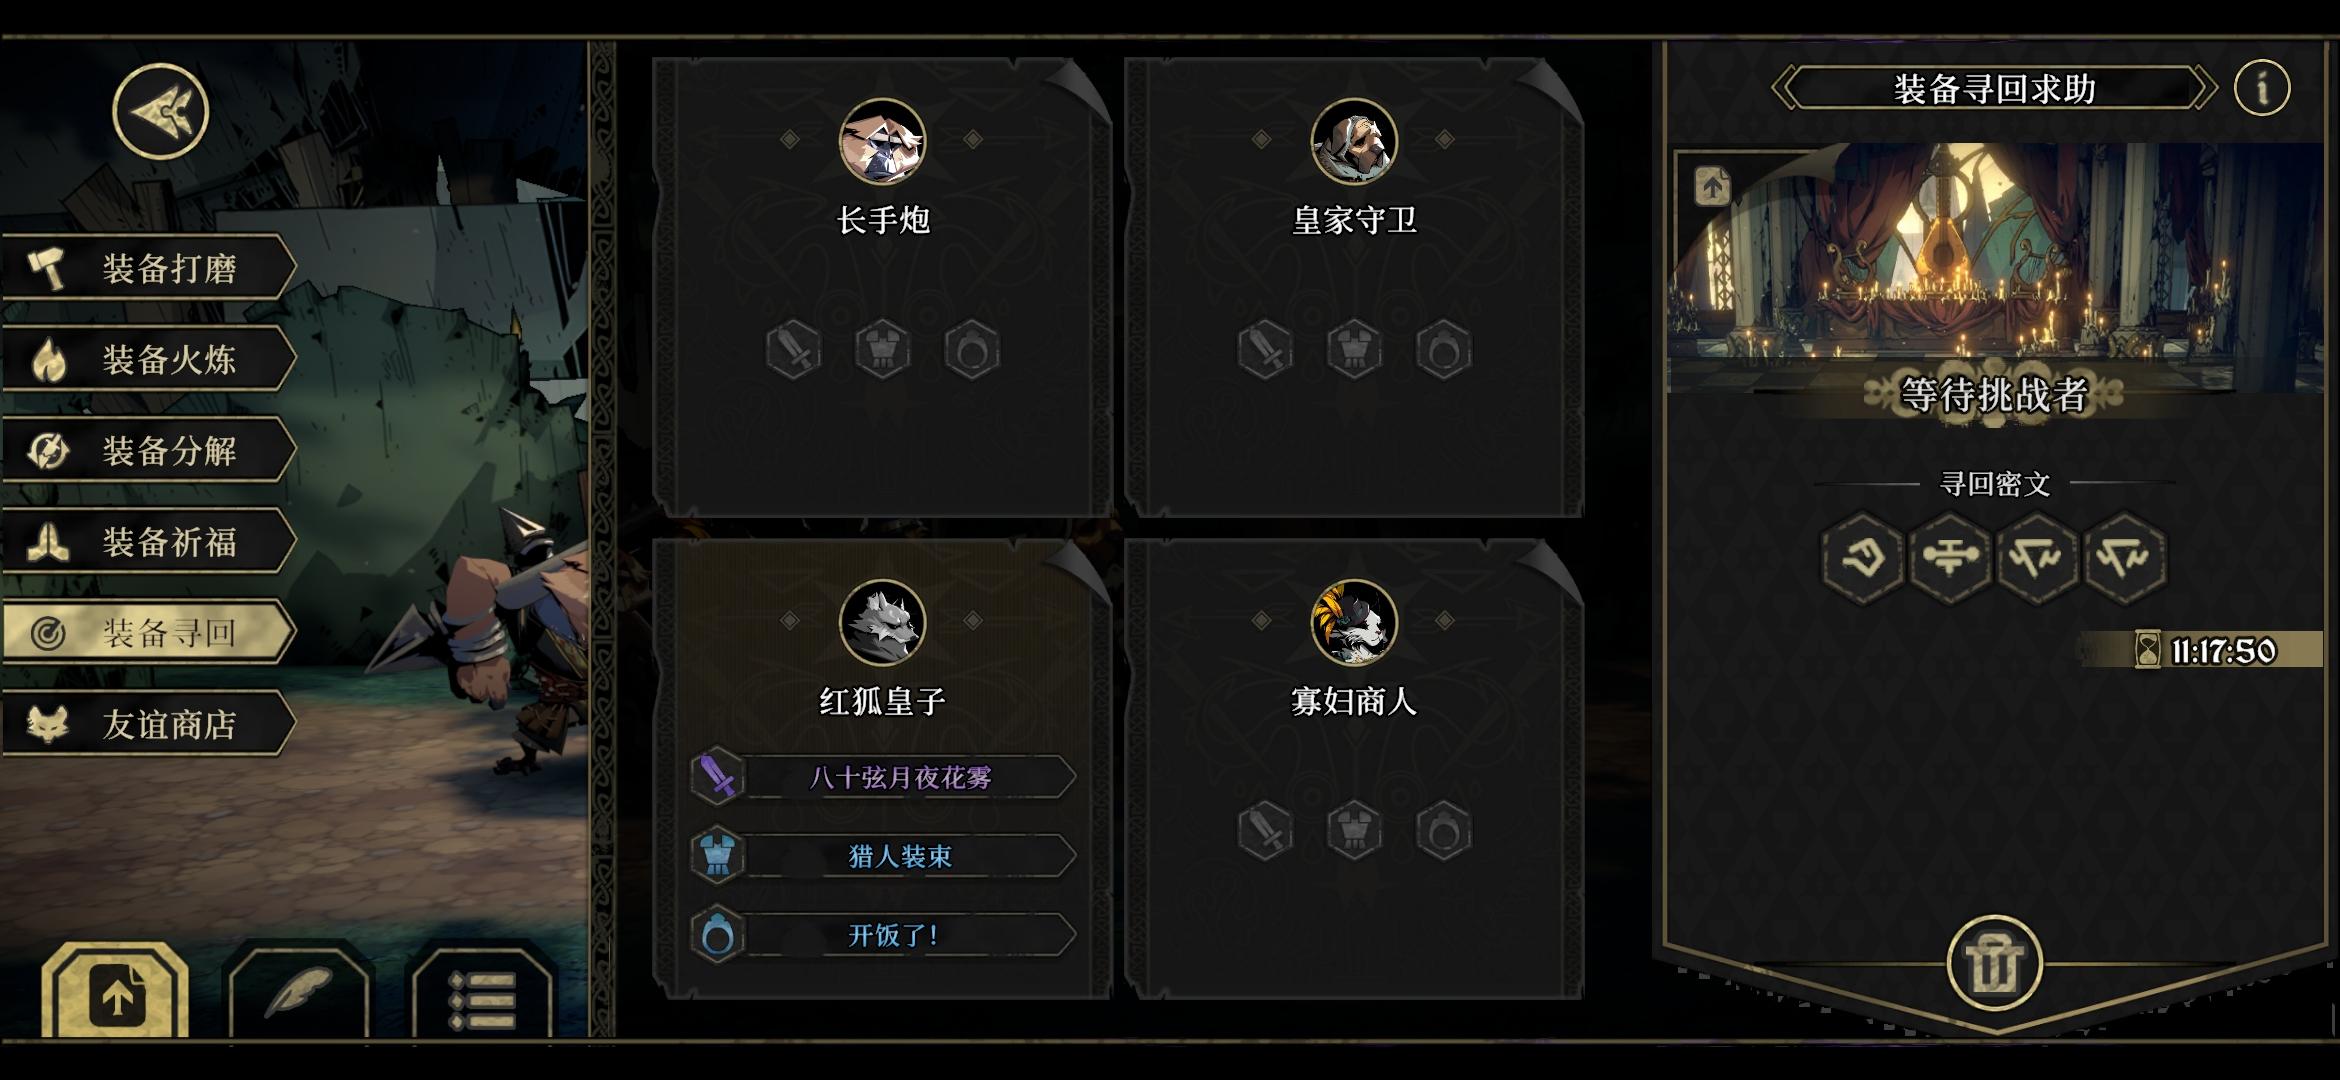Click 寡妇商人 empty armor slot icon

pyautogui.click(x=1354, y=830)
